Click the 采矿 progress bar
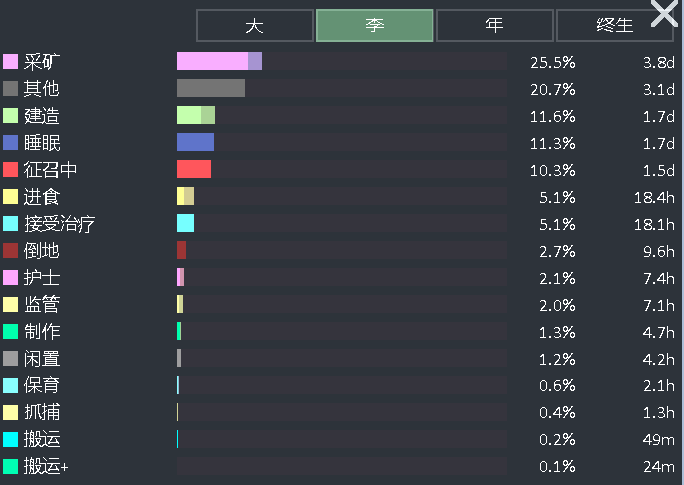 pyautogui.click(x=342, y=61)
